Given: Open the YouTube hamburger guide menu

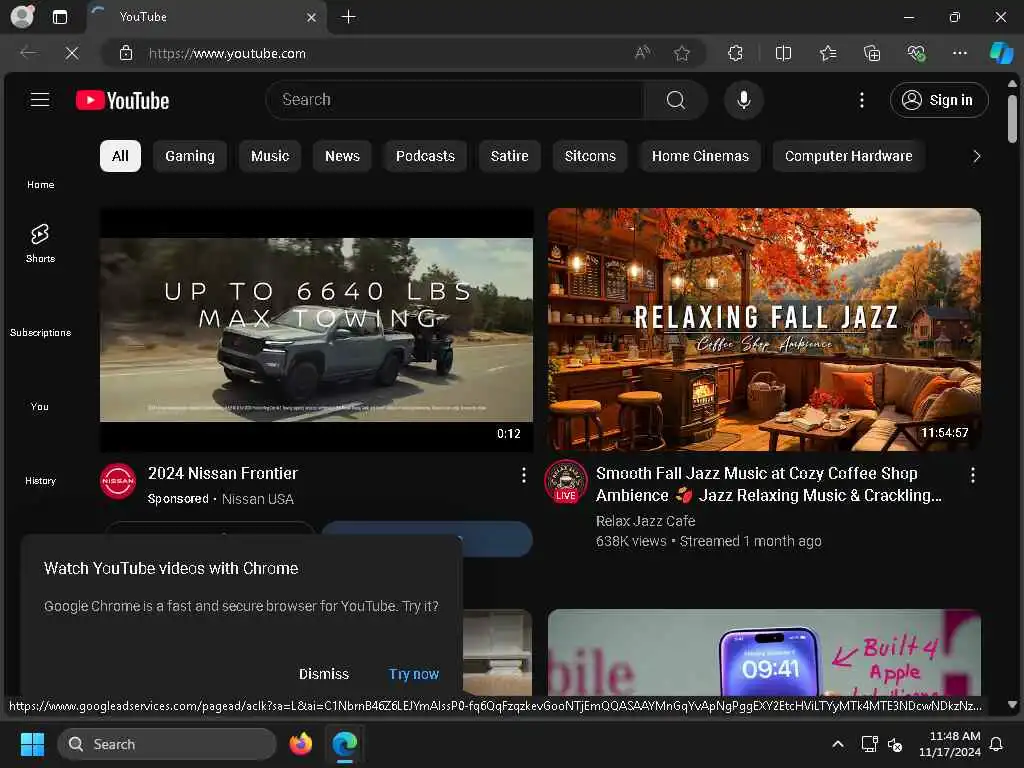Looking at the screenshot, I should point(40,100).
